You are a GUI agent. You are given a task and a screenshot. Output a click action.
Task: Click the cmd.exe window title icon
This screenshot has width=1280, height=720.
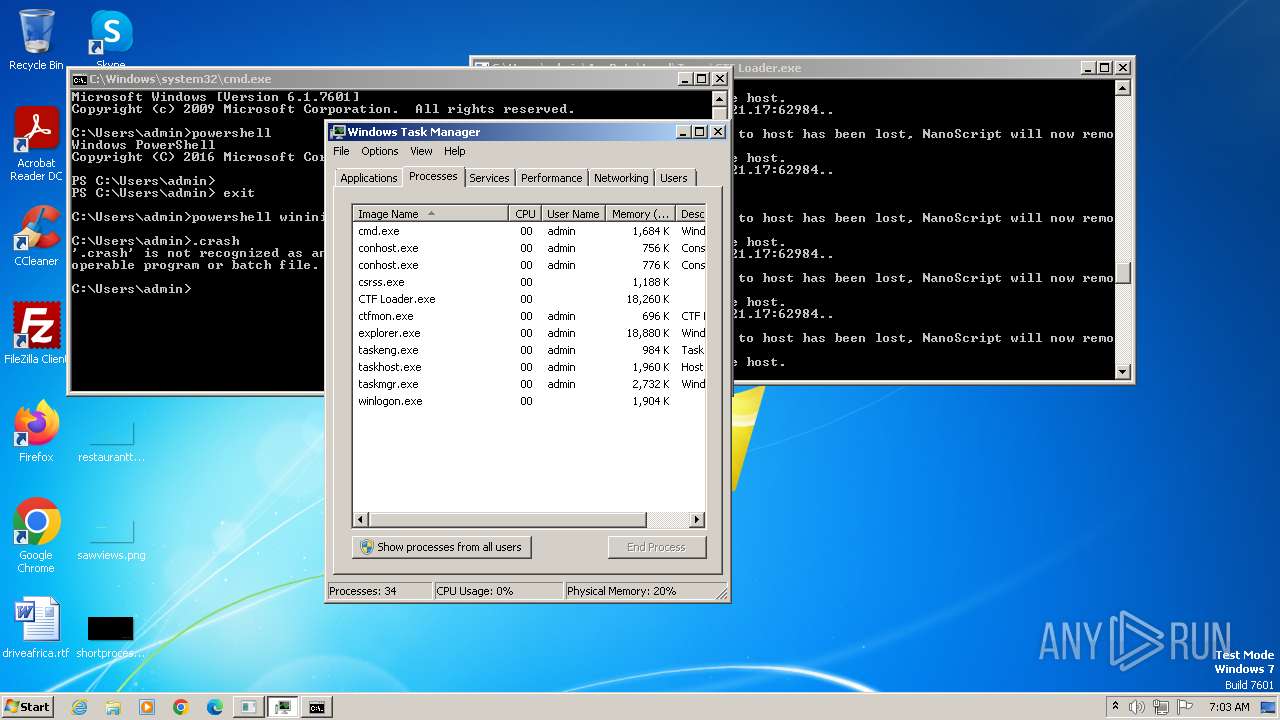[x=79, y=79]
